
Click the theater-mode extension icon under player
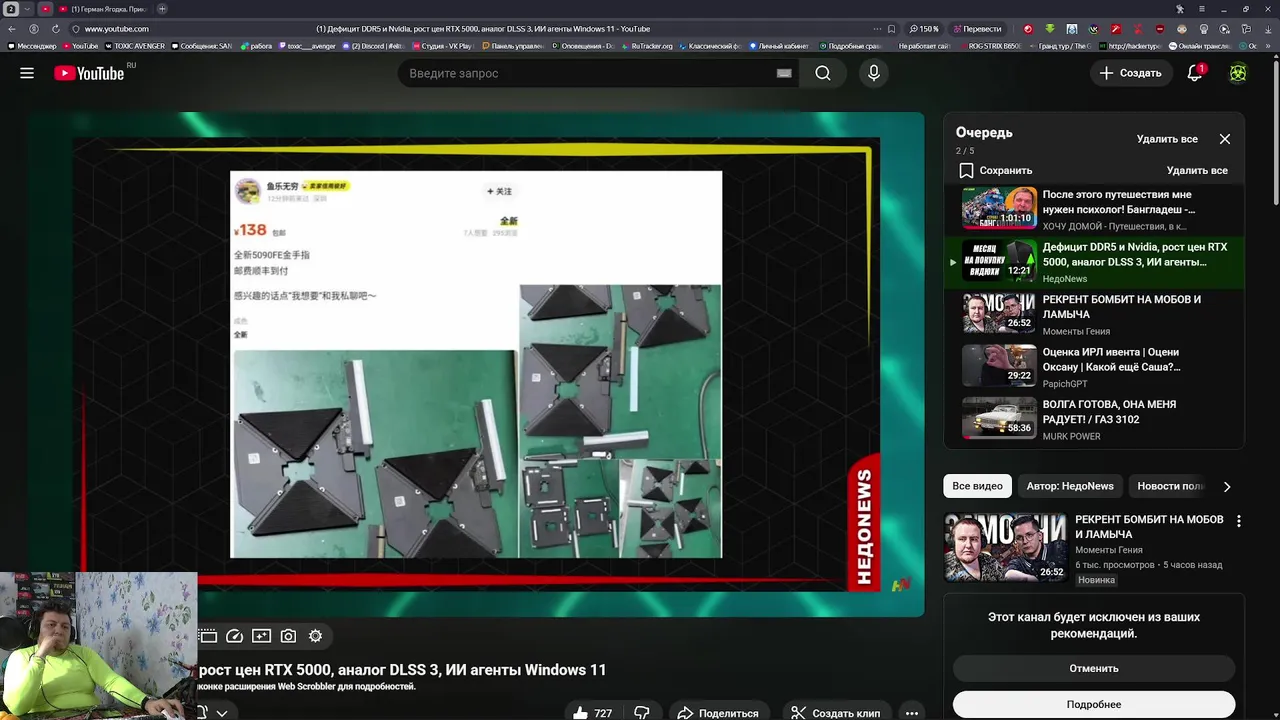(207, 636)
